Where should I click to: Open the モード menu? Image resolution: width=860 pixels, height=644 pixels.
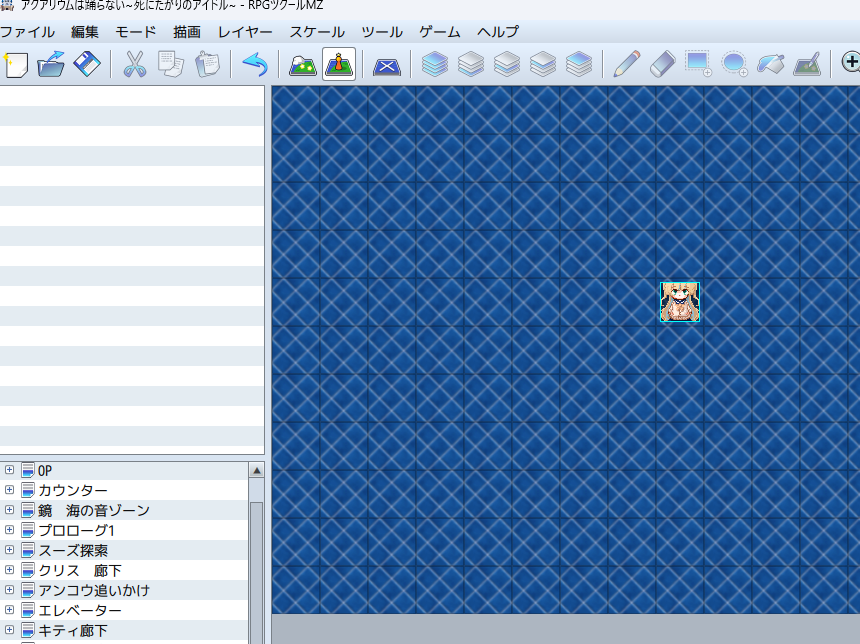tap(135, 32)
